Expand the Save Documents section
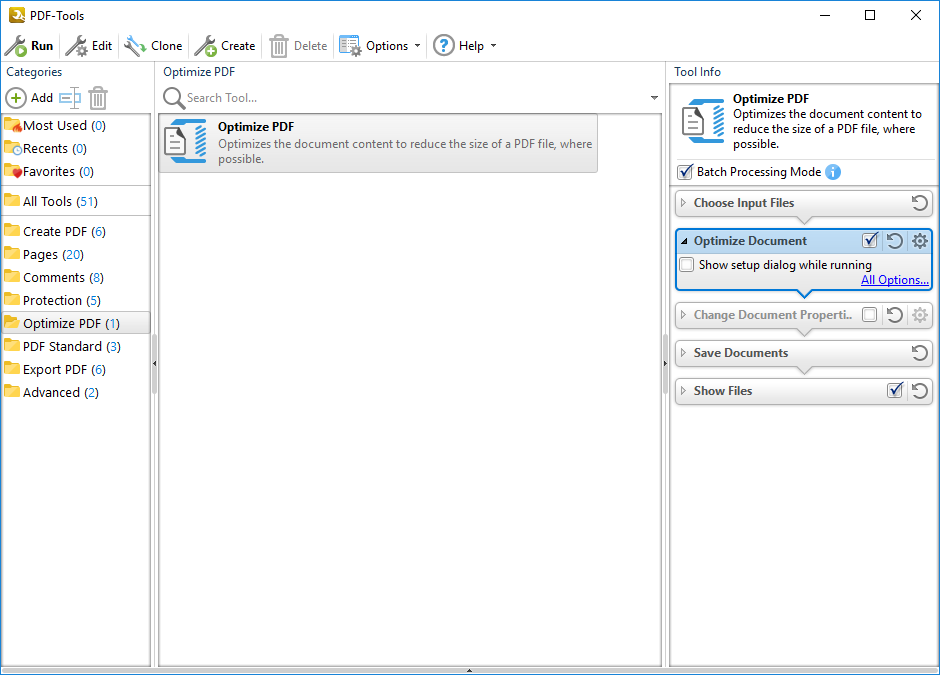Viewport: 940px width, 675px height. pyautogui.click(x=684, y=353)
